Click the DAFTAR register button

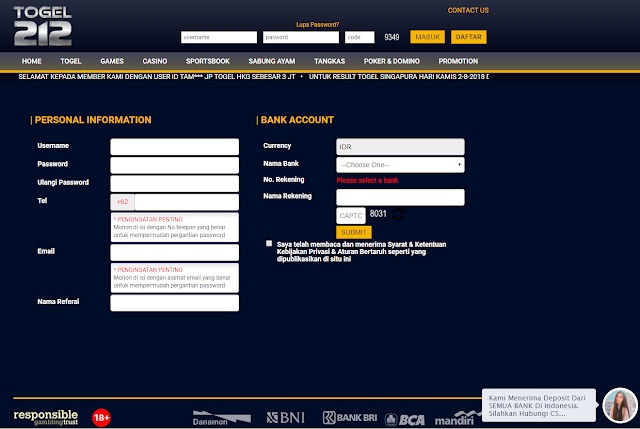click(x=469, y=37)
